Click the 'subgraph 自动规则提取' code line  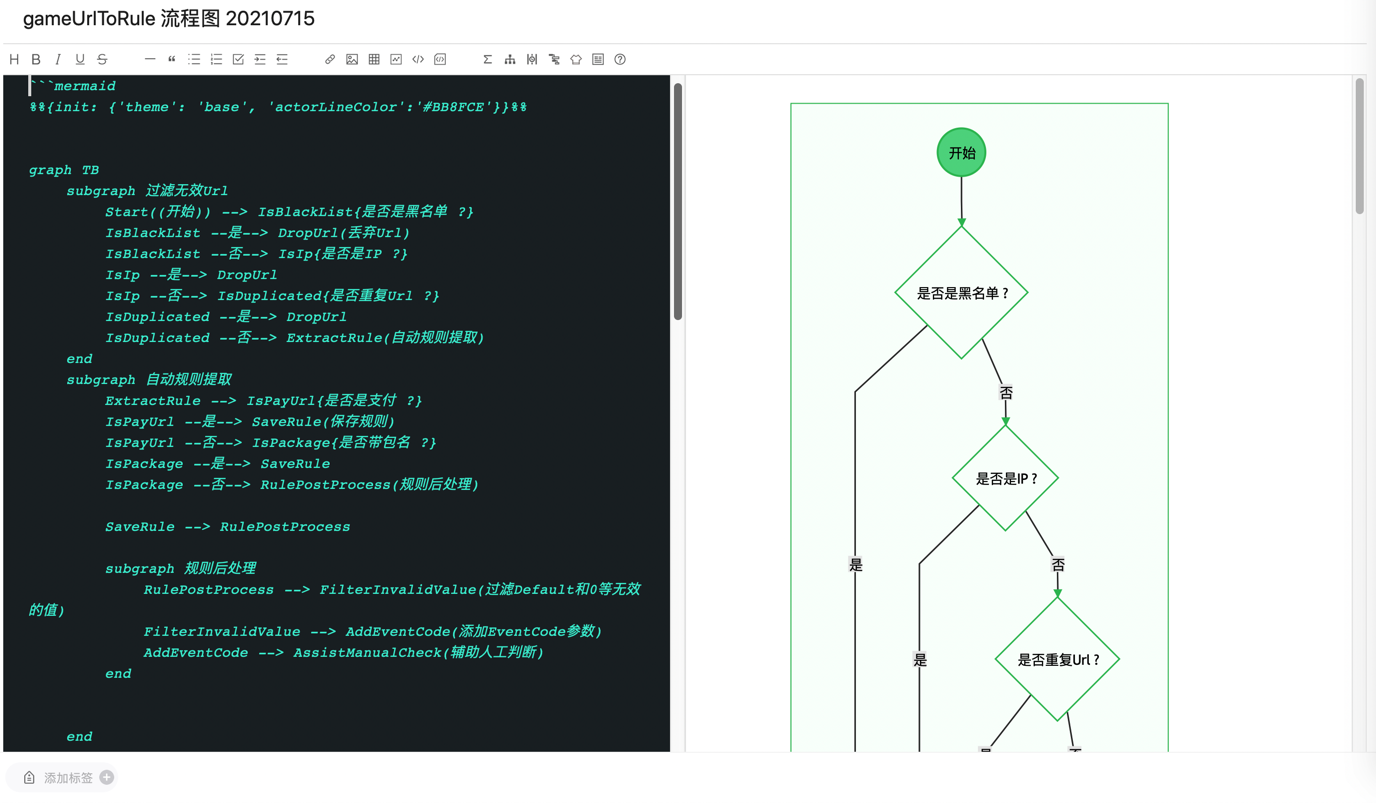(x=149, y=380)
